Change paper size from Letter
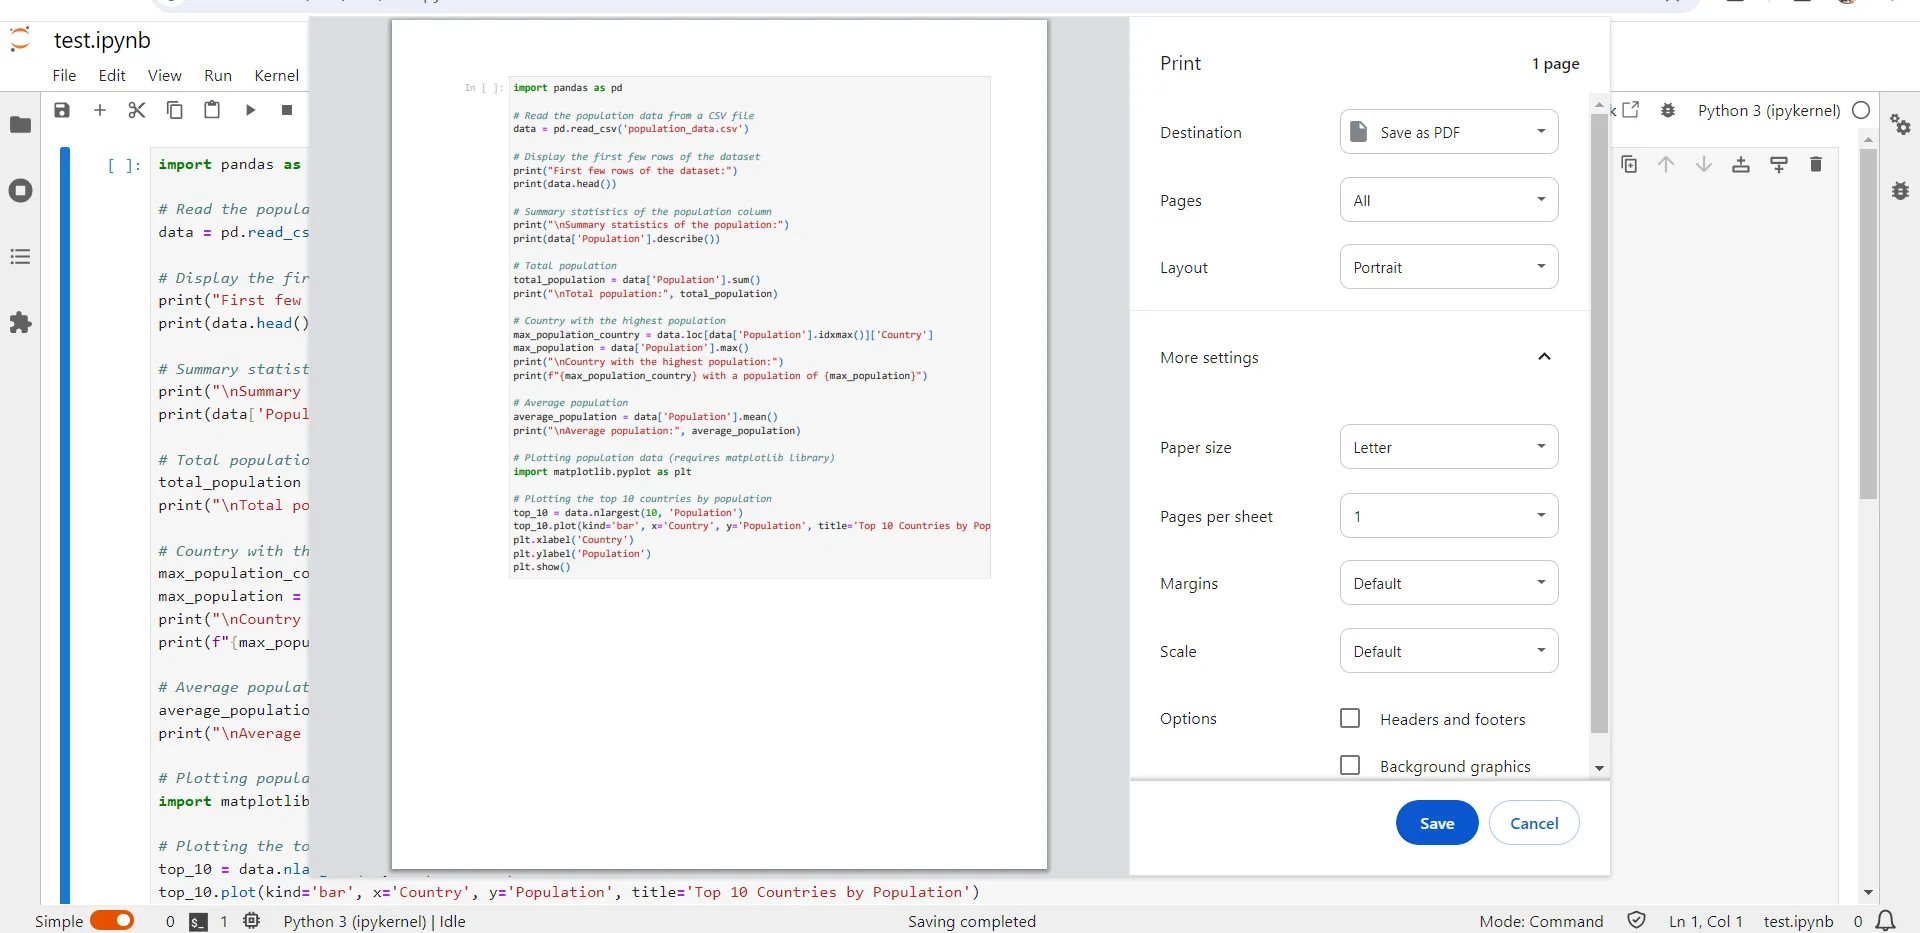 1448,447
